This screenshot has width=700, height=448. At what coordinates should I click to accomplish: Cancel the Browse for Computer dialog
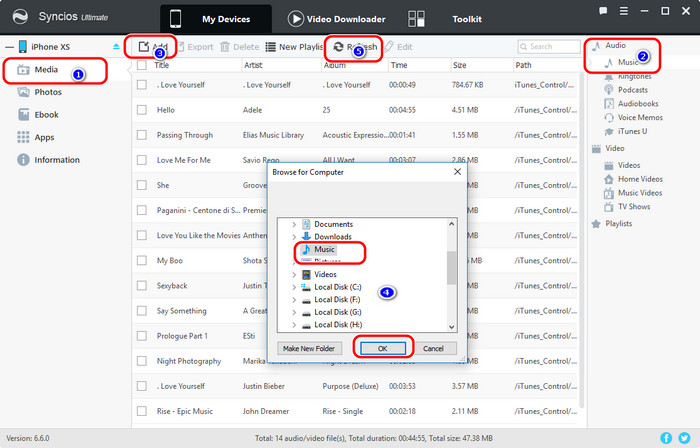[x=433, y=348]
